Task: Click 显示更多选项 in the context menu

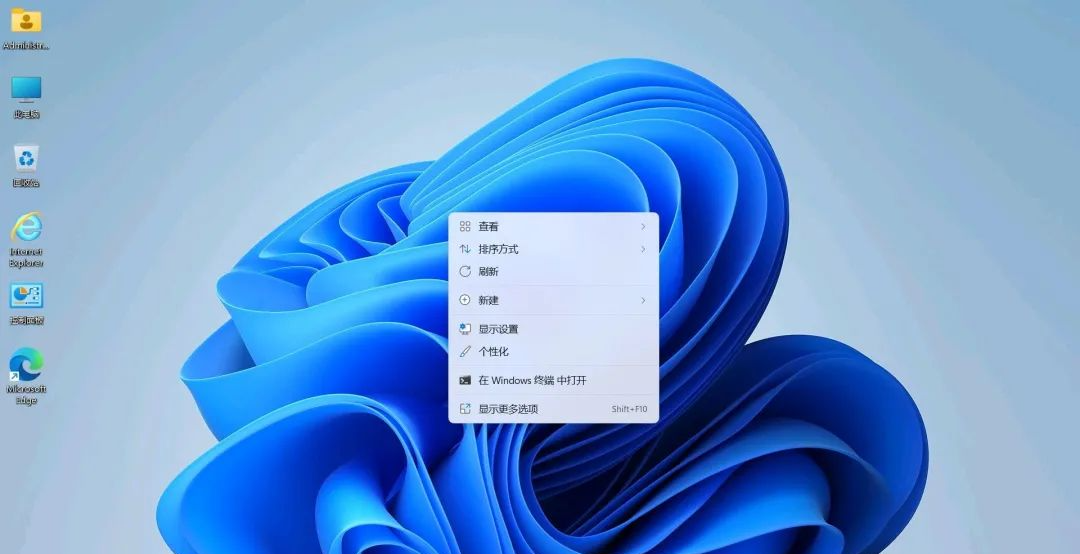Action: pyautogui.click(x=553, y=409)
